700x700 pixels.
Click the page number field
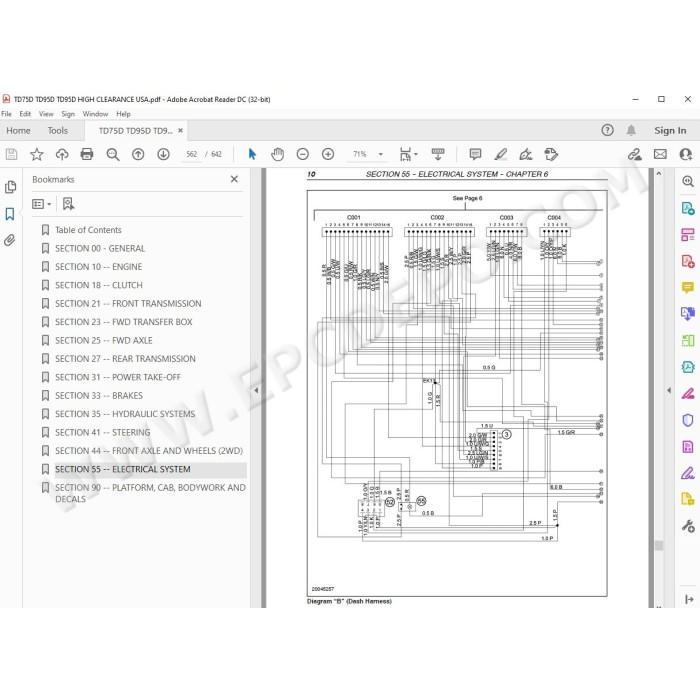click(192, 154)
